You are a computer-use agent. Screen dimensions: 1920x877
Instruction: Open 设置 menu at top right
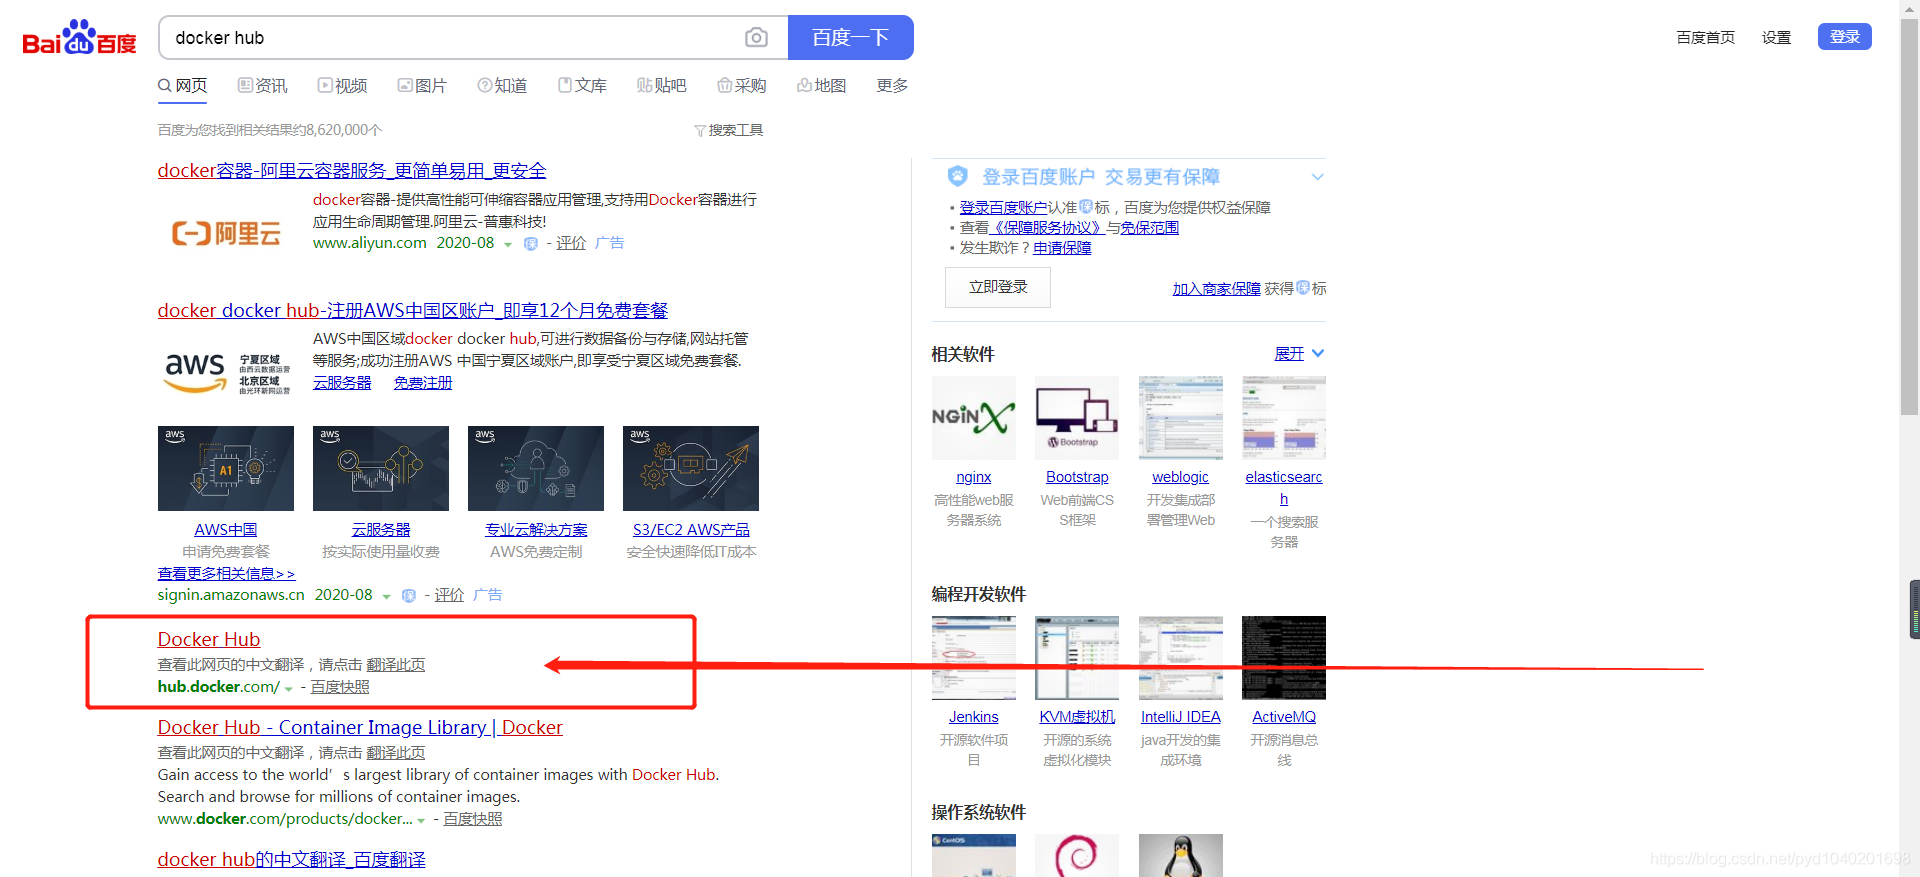(1776, 38)
